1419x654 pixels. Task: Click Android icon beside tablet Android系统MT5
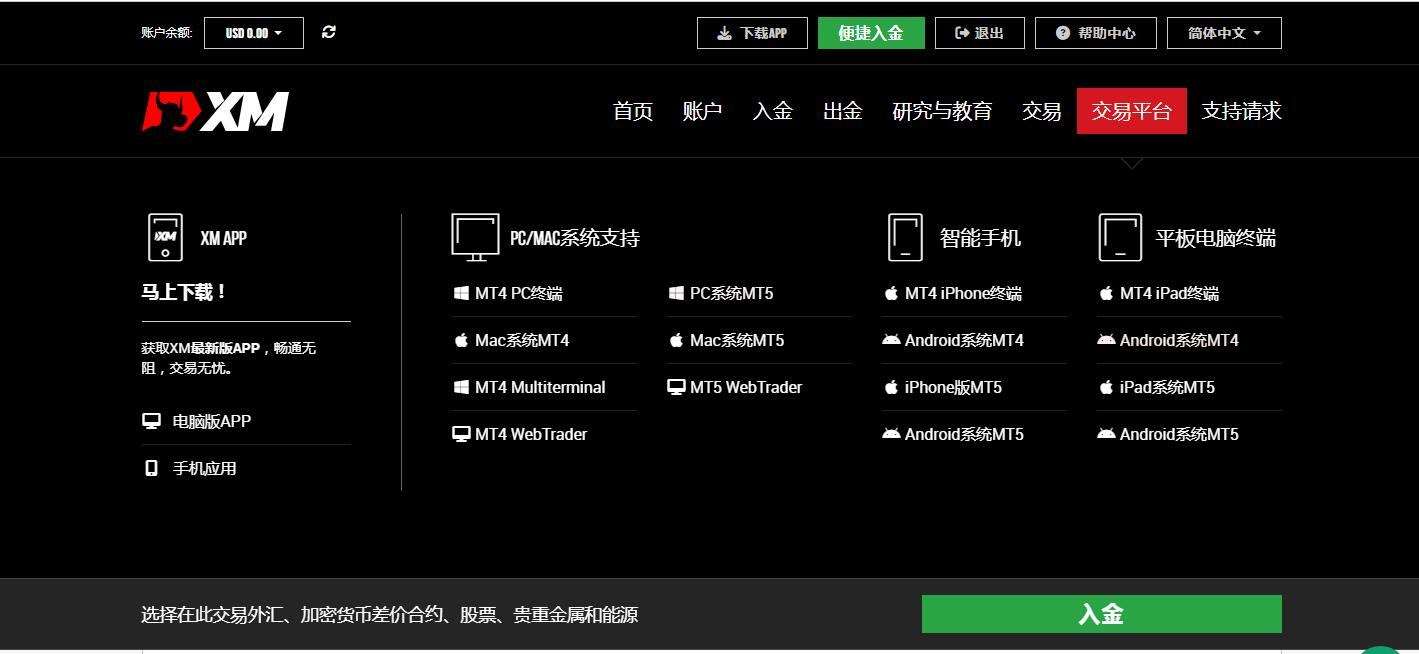(x=1106, y=434)
